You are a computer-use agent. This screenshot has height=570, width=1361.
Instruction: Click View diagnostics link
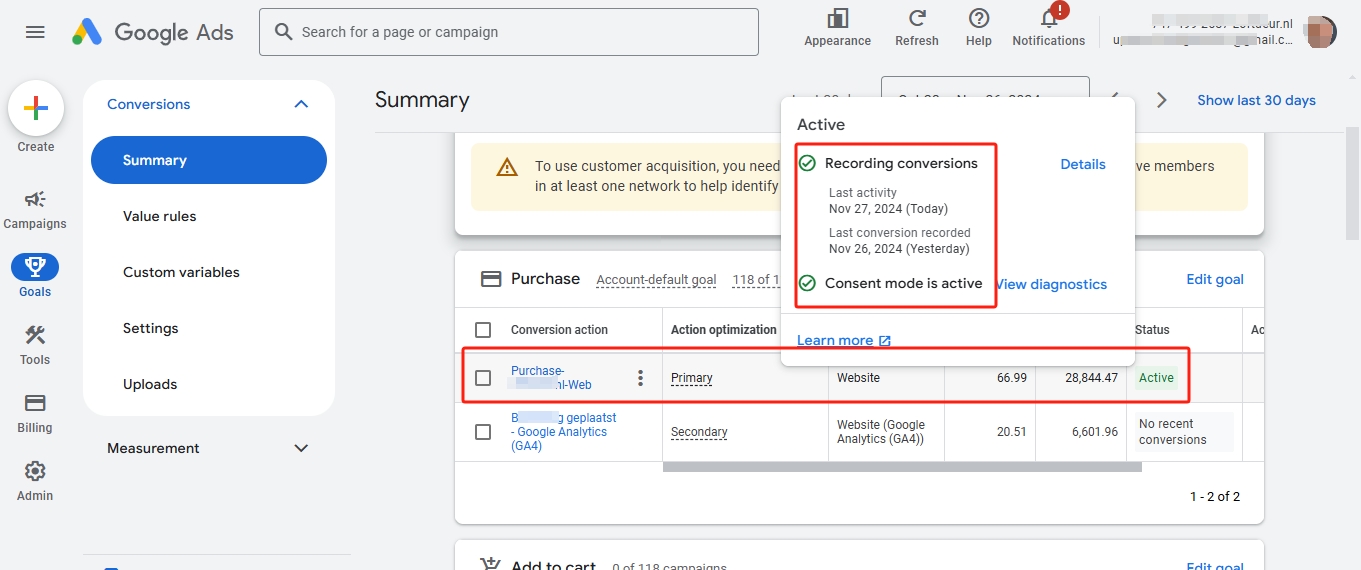pos(1052,284)
